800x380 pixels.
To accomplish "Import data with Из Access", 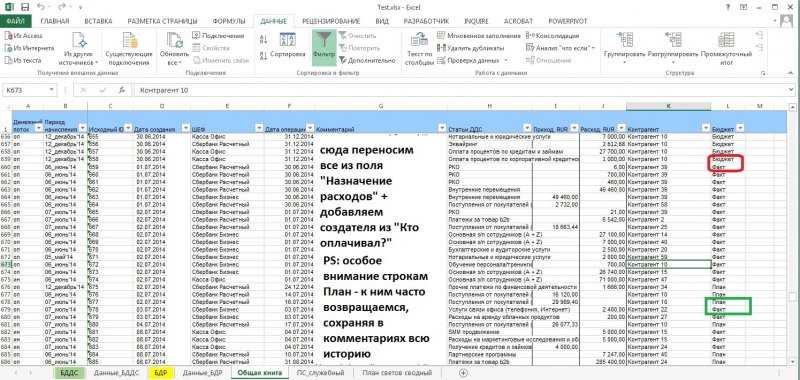I will pyautogui.click(x=23, y=35).
